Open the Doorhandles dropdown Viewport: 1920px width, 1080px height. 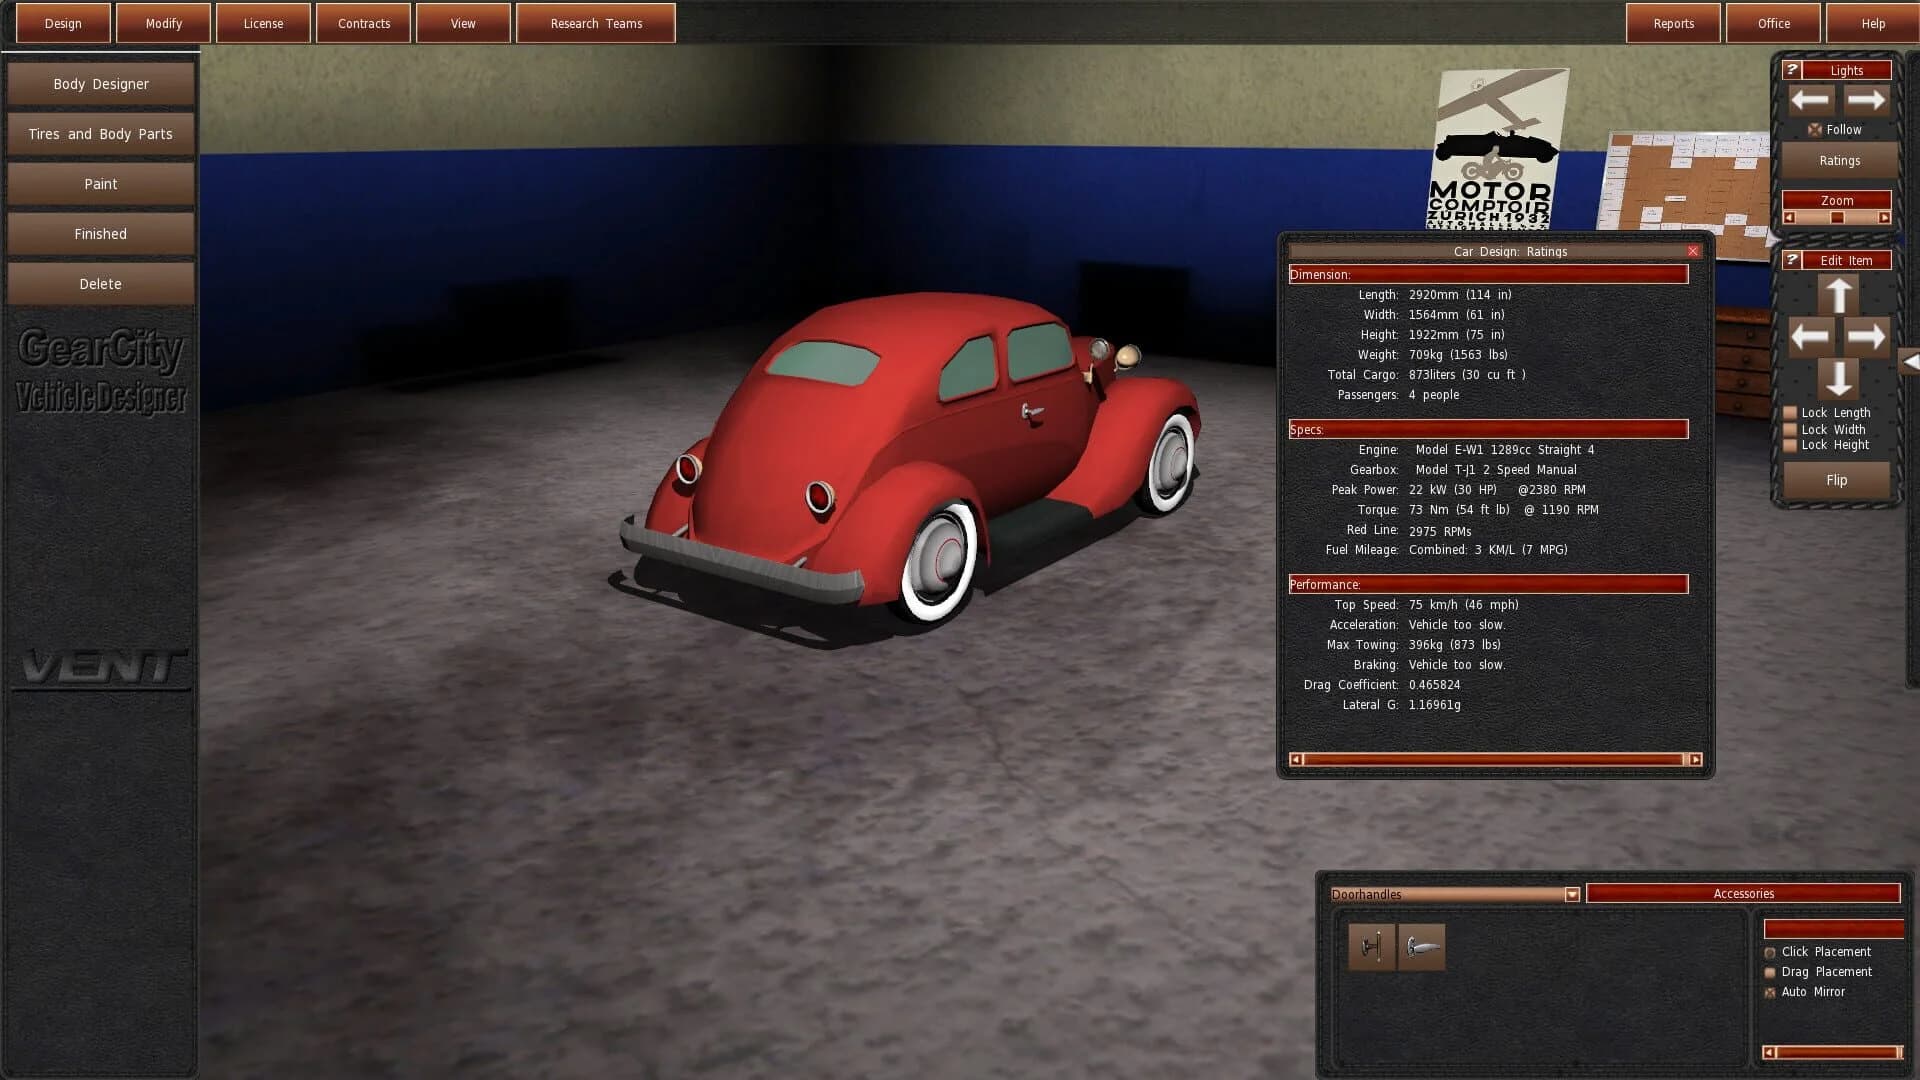(1570, 894)
